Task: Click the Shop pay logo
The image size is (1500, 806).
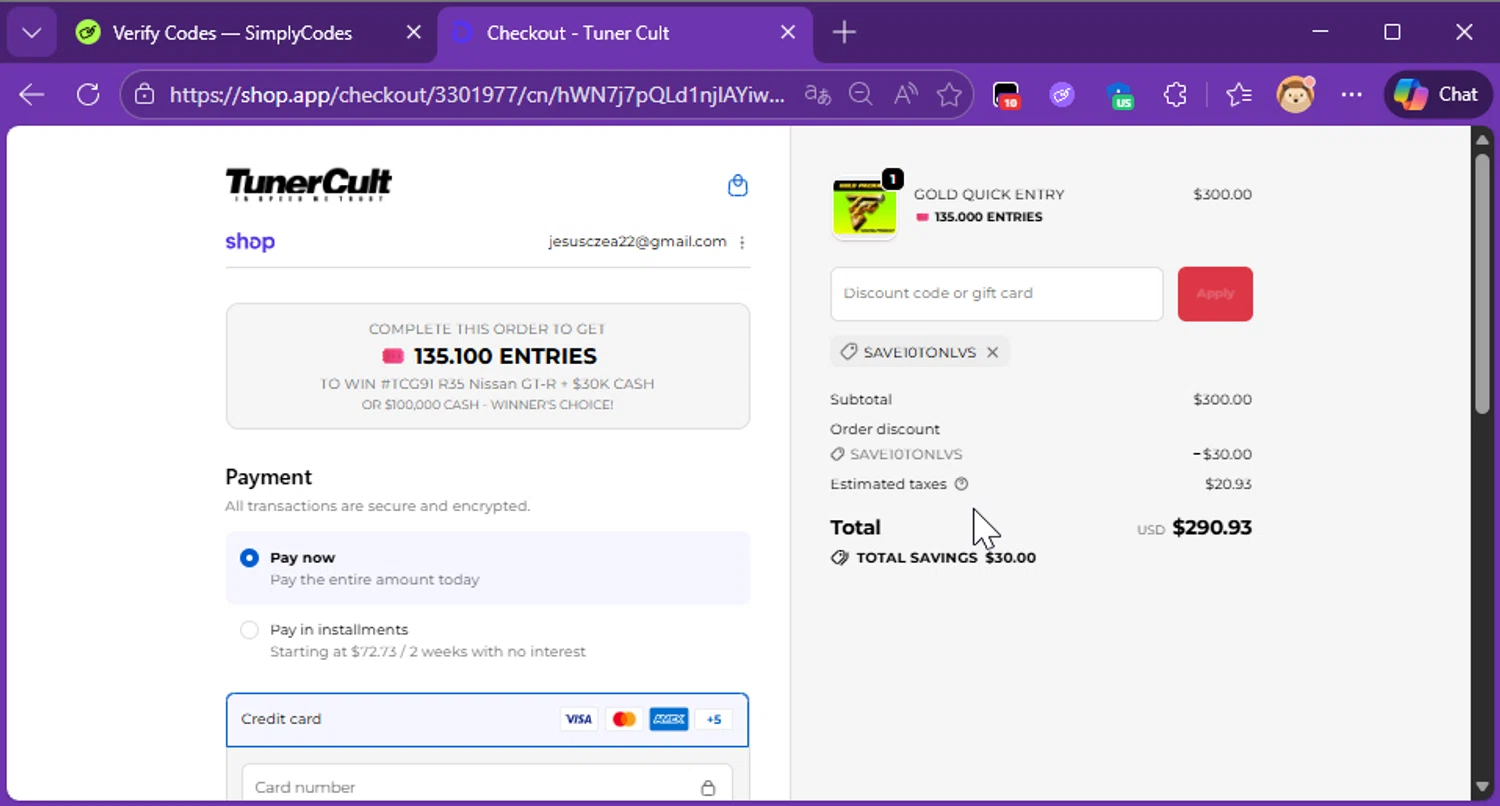Action: click(250, 241)
